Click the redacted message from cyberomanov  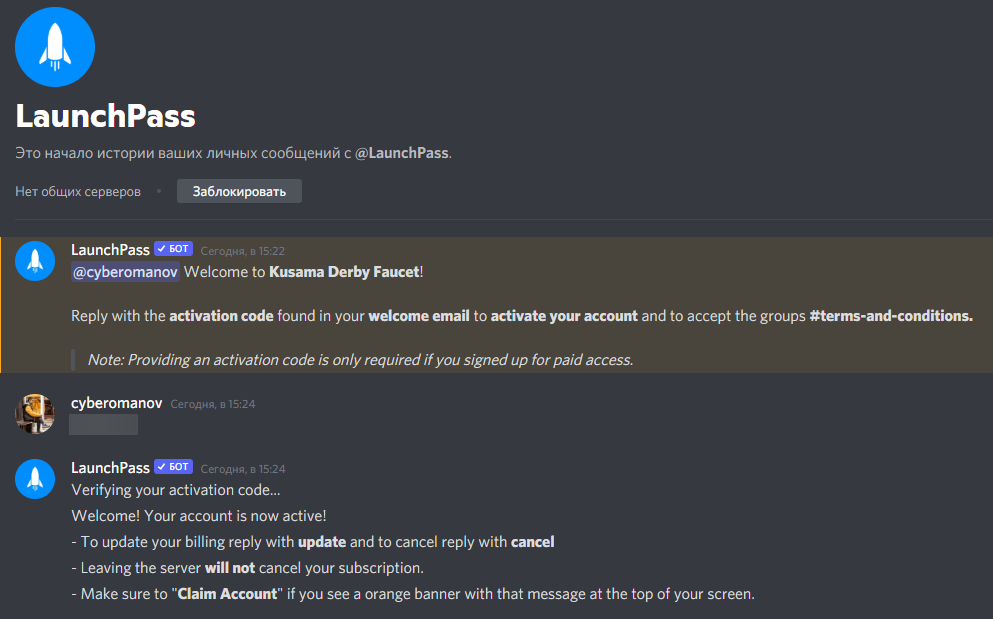(x=104, y=425)
